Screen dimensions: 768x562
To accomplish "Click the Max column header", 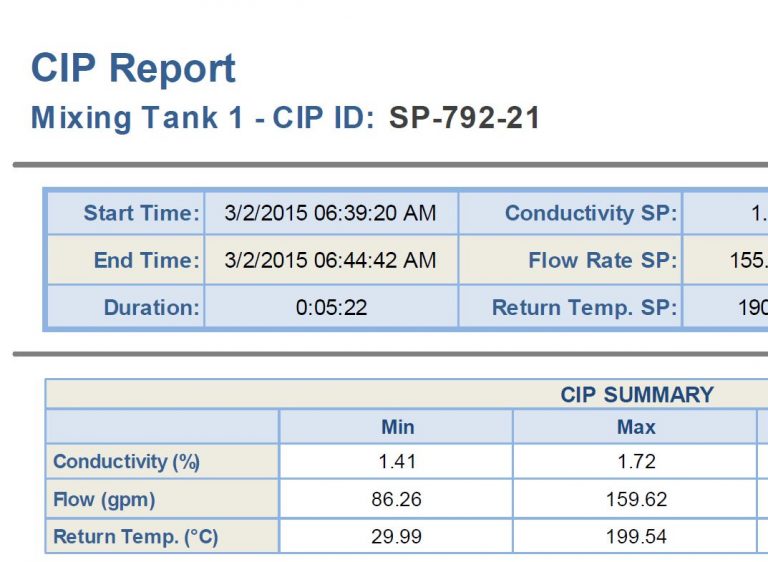I will 636,427.
